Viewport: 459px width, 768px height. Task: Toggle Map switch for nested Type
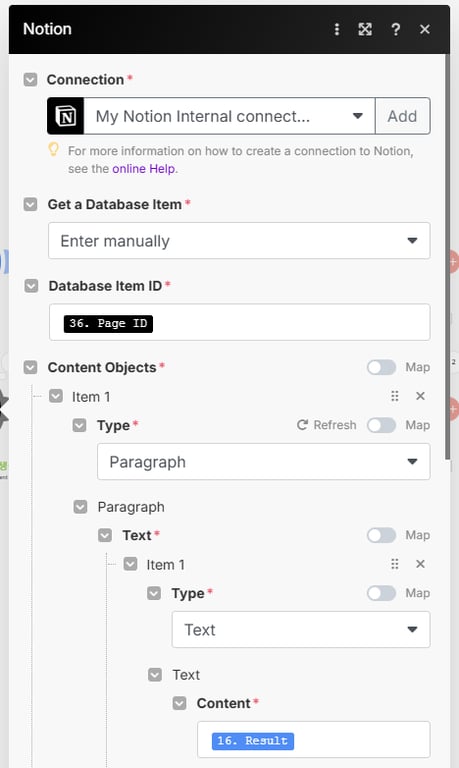381,593
